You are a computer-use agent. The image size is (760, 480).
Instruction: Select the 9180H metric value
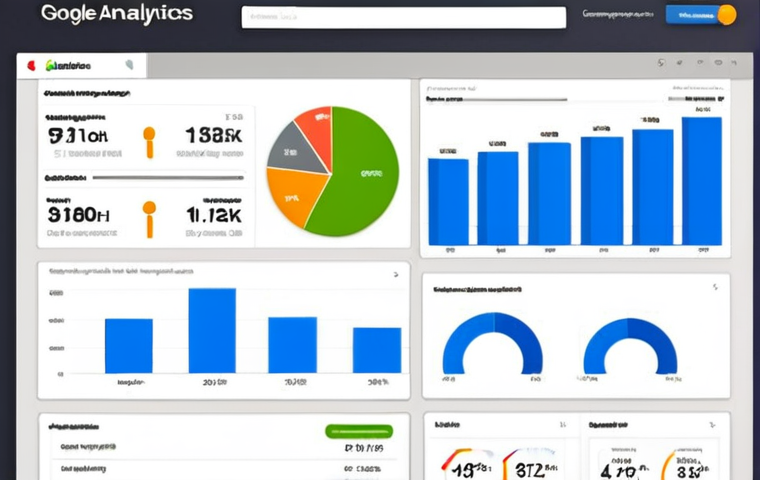click(x=79, y=214)
